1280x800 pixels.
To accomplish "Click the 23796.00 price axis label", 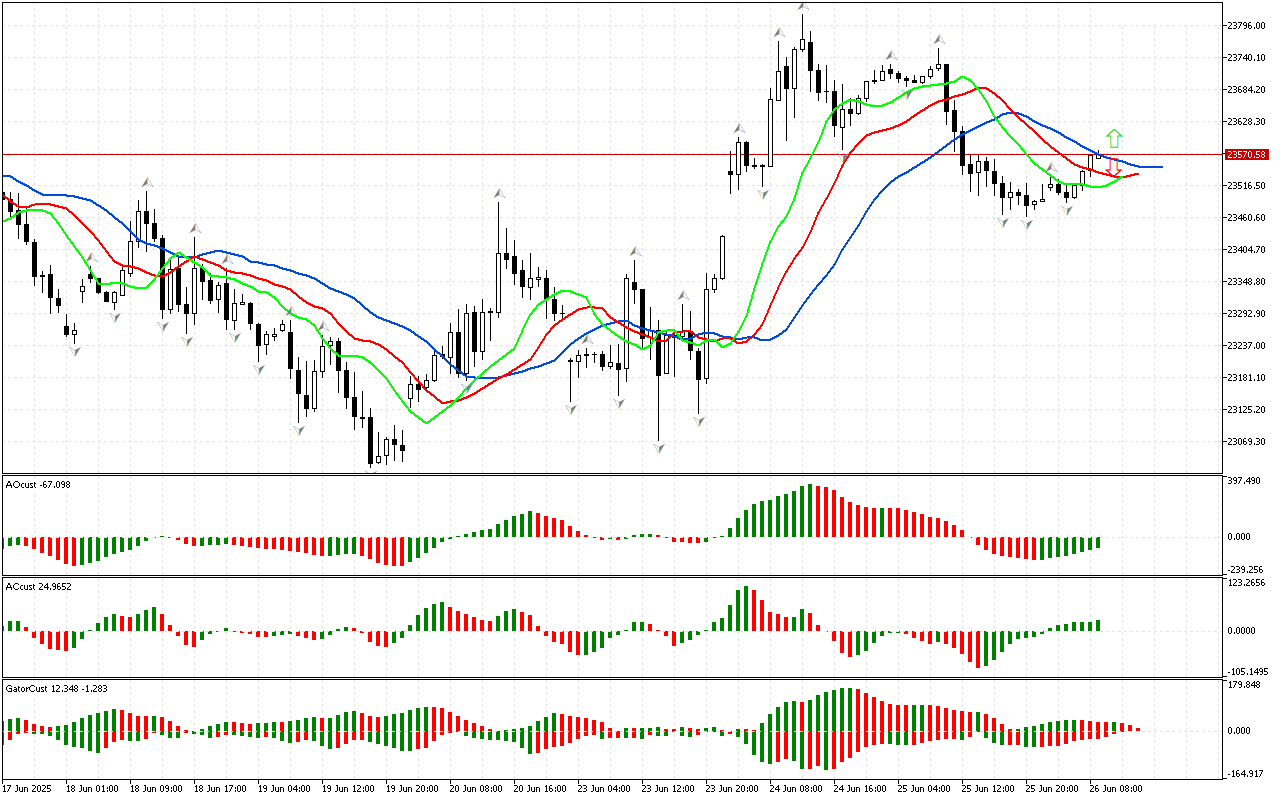I will coord(1246,25).
